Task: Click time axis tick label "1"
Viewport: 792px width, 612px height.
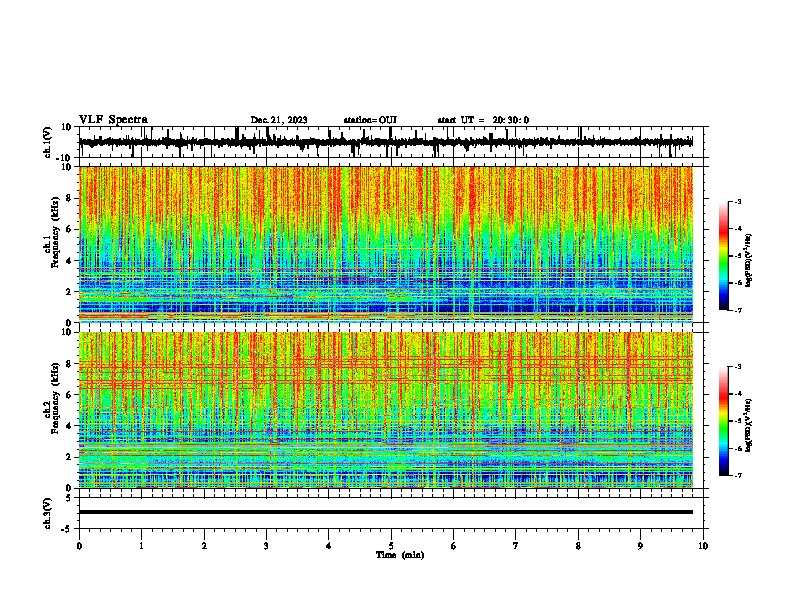Action: click(x=141, y=546)
